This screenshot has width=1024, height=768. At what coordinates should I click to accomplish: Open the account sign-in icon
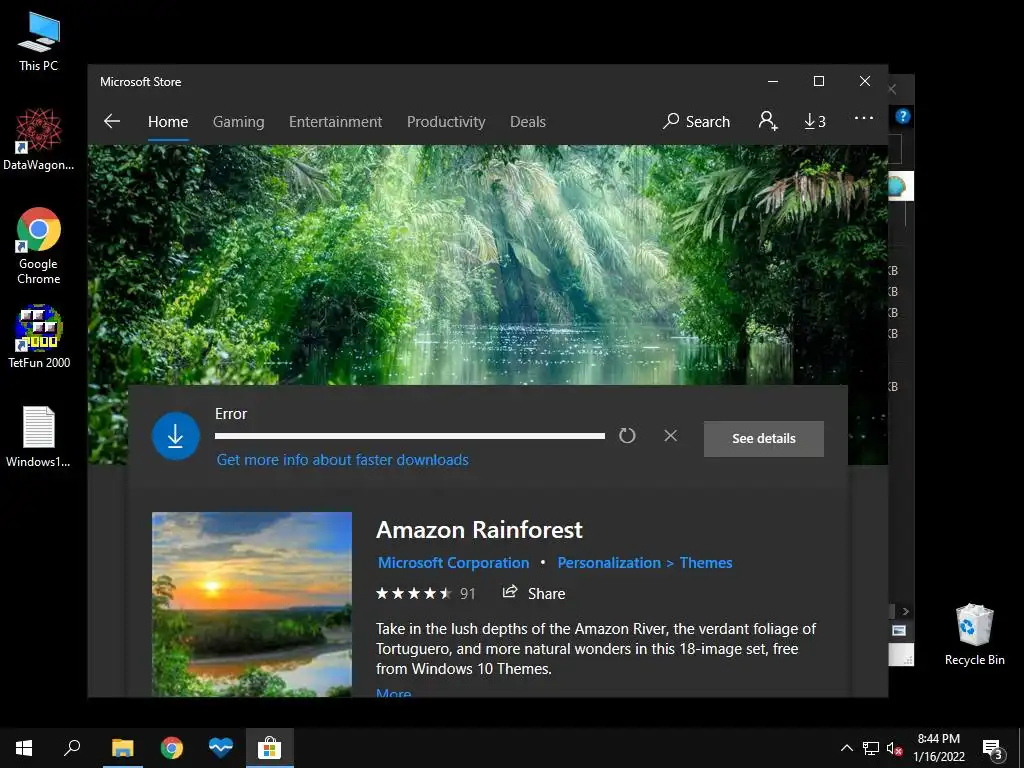768,121
